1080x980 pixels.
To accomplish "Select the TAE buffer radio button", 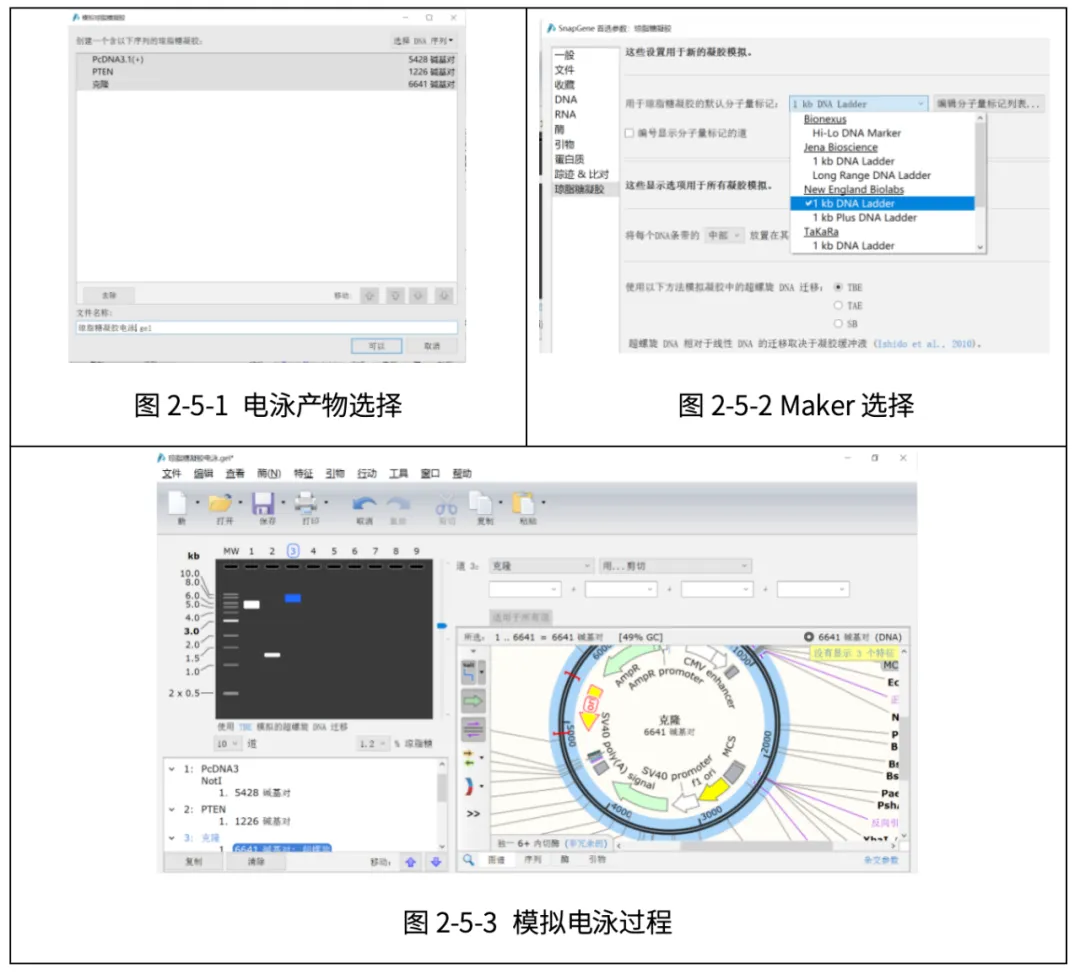I will 838,306.
